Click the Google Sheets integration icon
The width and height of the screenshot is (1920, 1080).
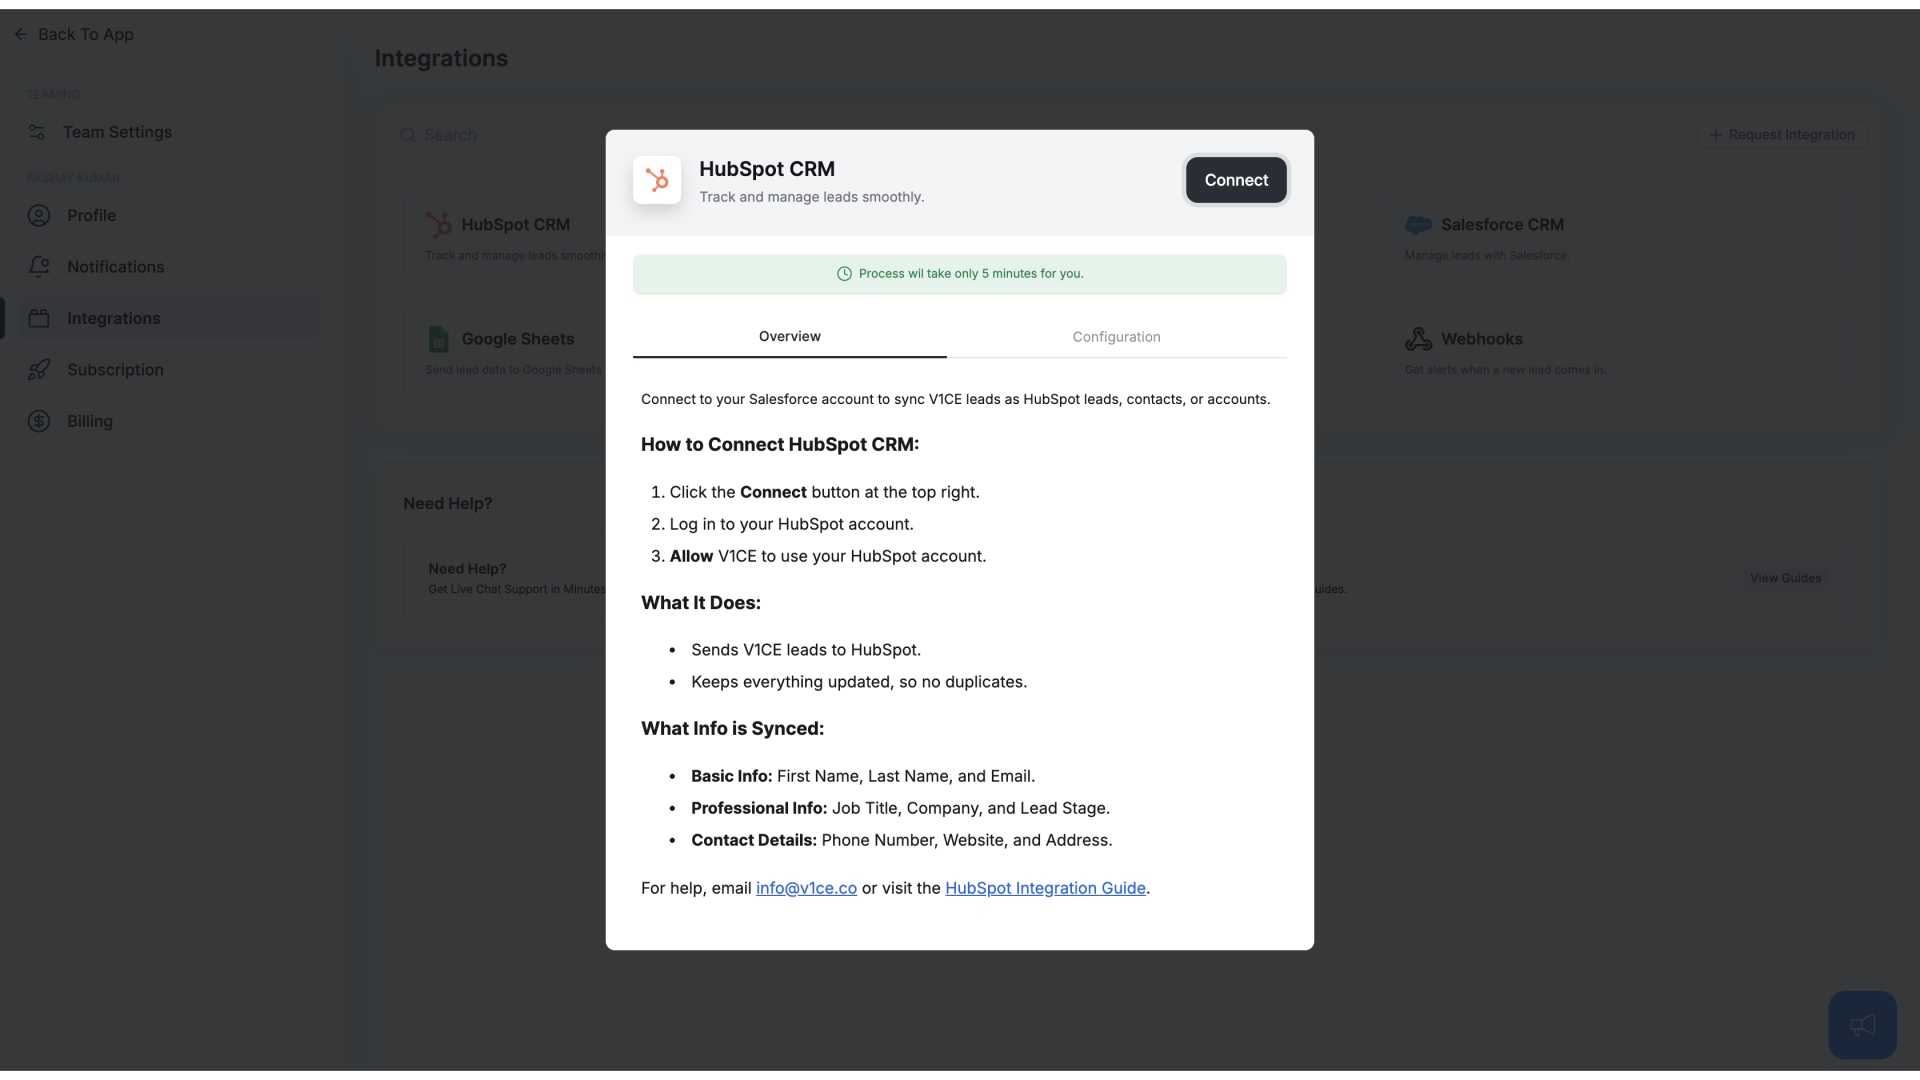coord(438,339)
